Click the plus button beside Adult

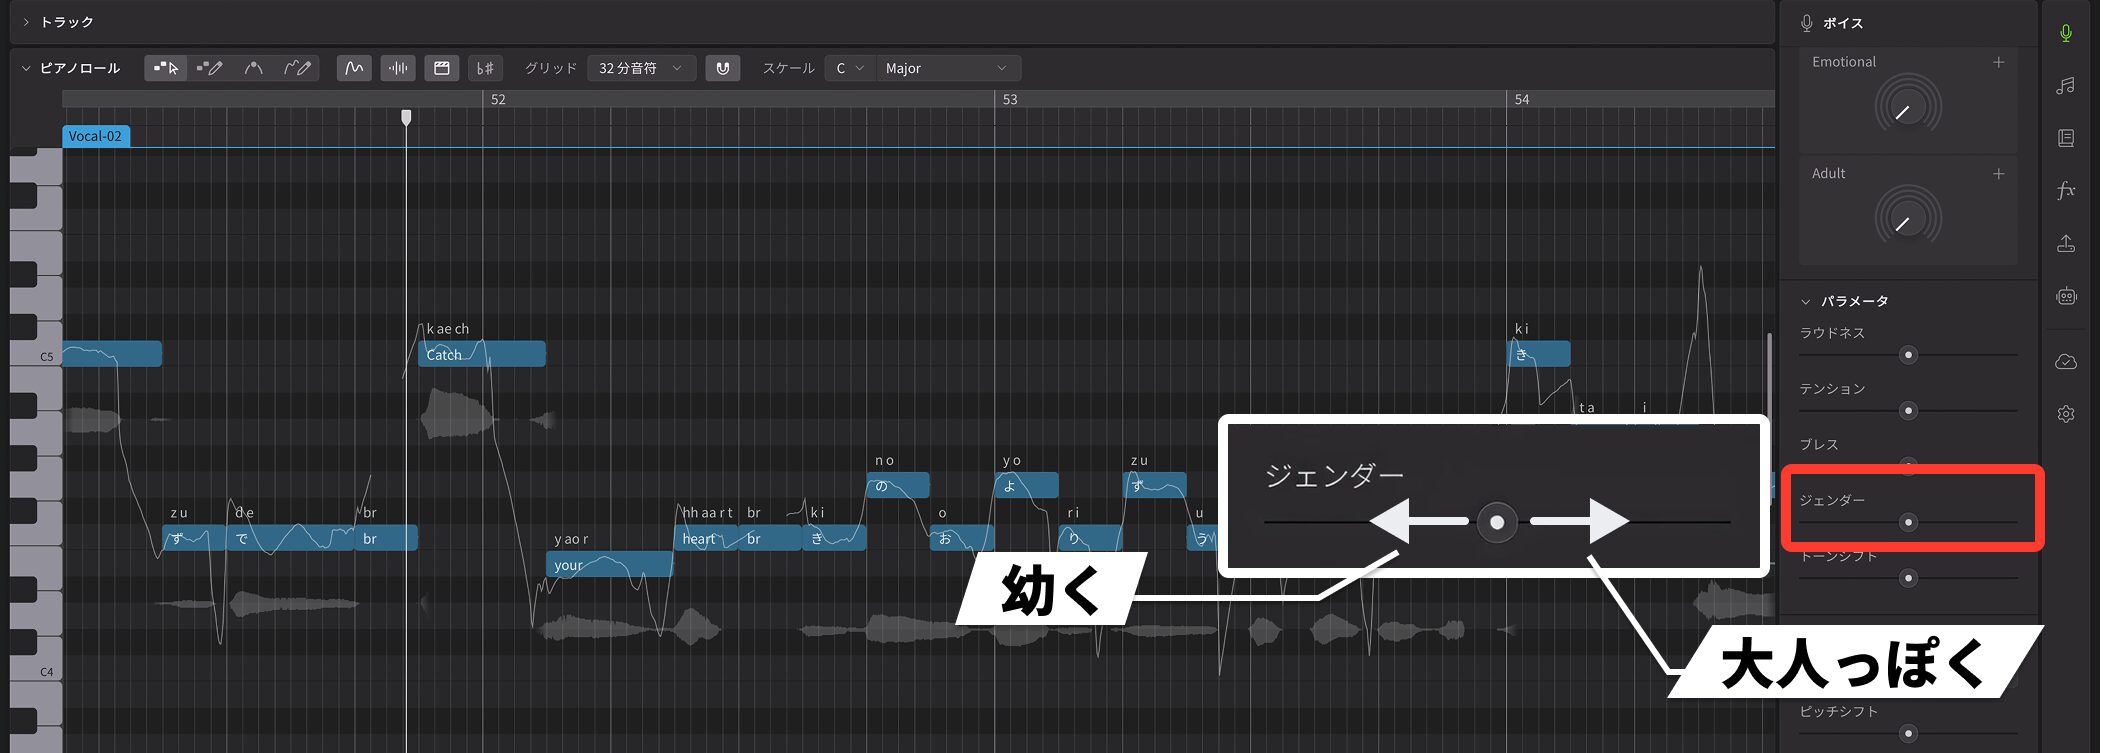[x=1998, y=174]
